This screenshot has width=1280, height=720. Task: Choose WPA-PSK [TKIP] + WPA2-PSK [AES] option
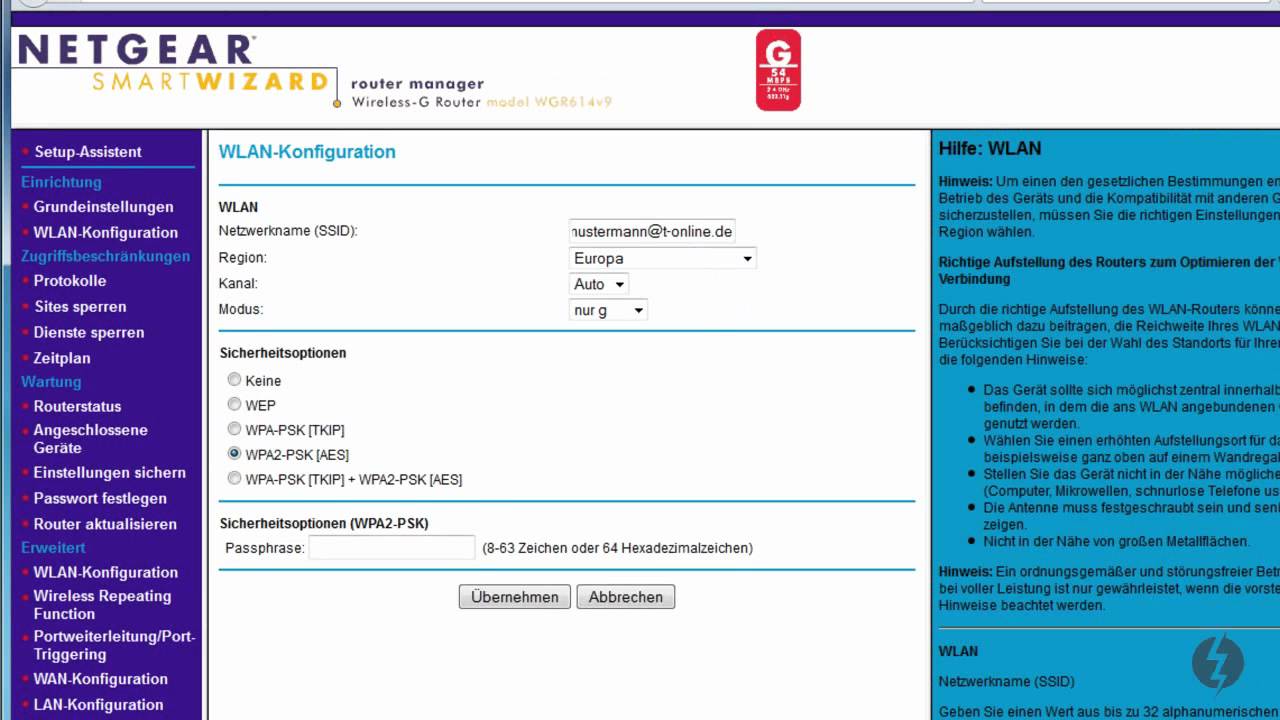click(x=234, y=479)
